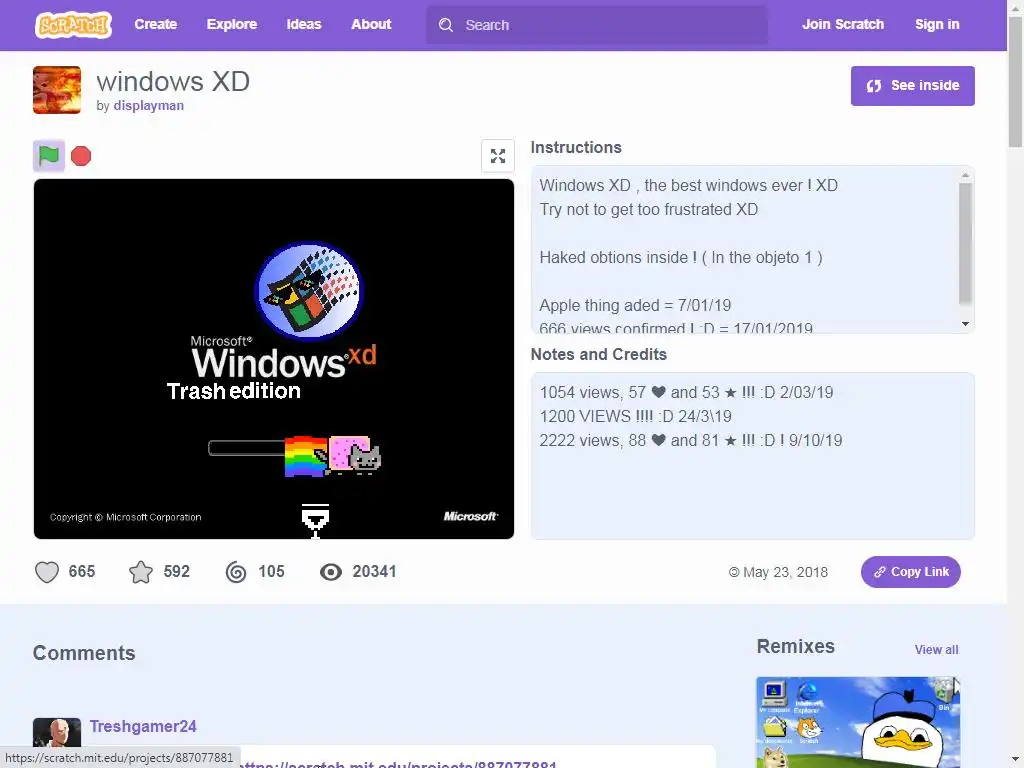Screen dimensions: 1024x768
Task: Love project with heart icon
Action: coord(47,572)
